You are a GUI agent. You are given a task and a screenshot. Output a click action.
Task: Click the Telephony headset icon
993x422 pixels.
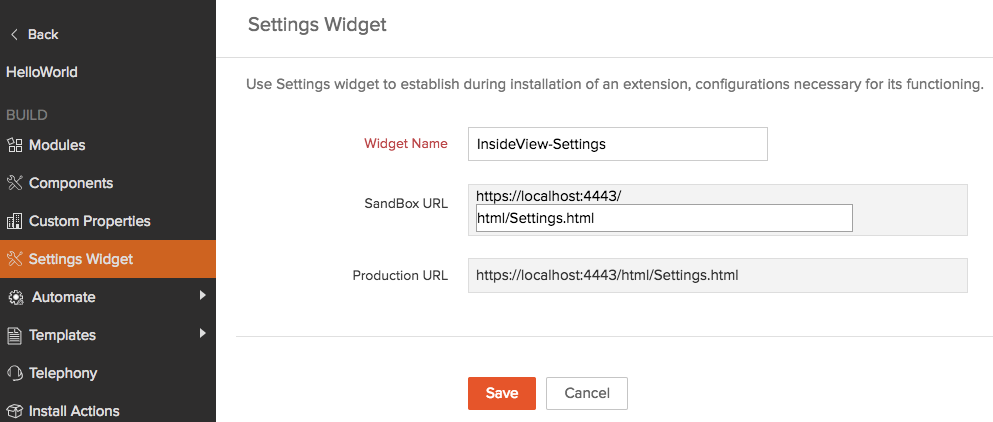pos(14,374)
